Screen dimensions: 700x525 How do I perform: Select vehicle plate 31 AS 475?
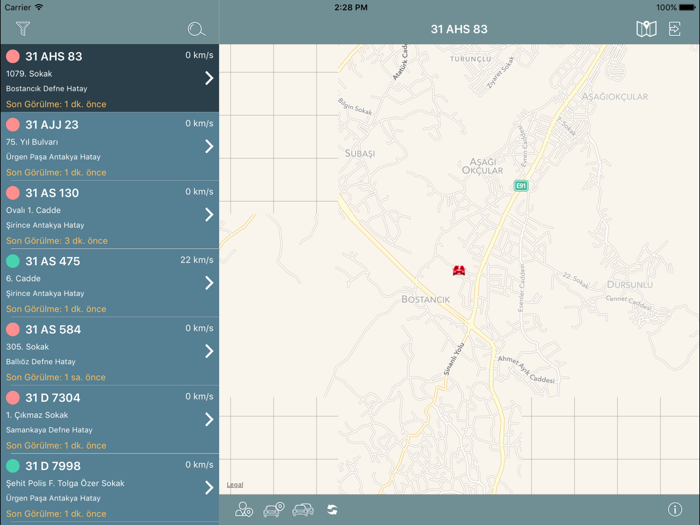point(53,262)
